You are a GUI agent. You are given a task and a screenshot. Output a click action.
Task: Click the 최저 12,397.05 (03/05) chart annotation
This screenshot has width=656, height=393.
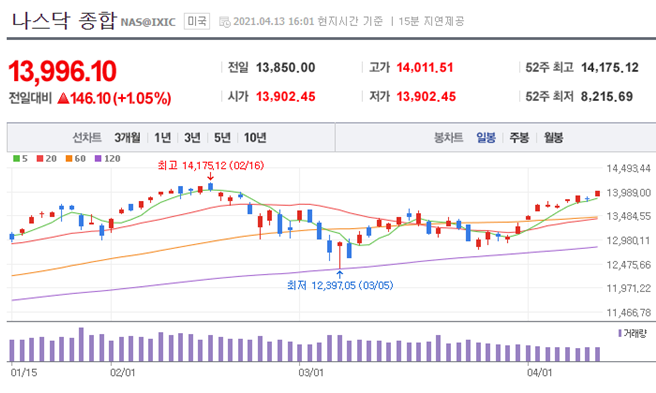tap(340, 285)
